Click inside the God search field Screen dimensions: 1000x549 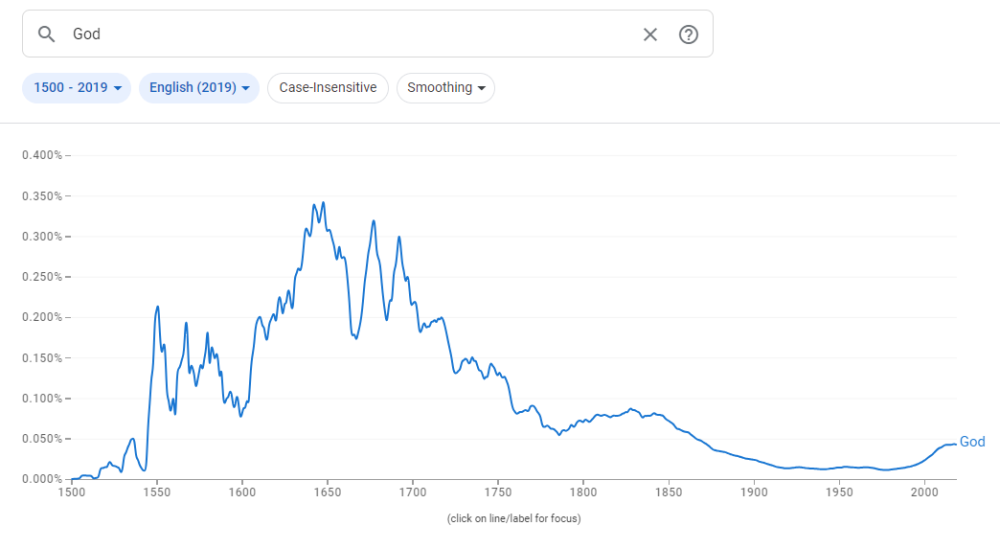pyautogui.click(x=350, y=34)
